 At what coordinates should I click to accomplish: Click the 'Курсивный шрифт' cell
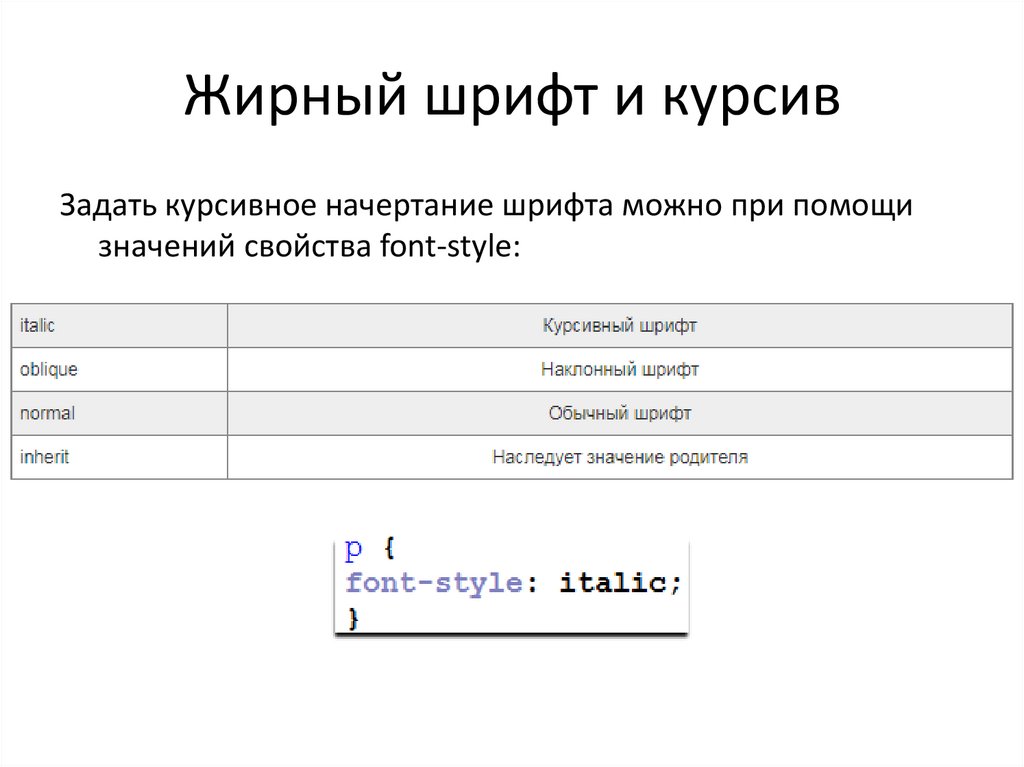tap(620, 325)
